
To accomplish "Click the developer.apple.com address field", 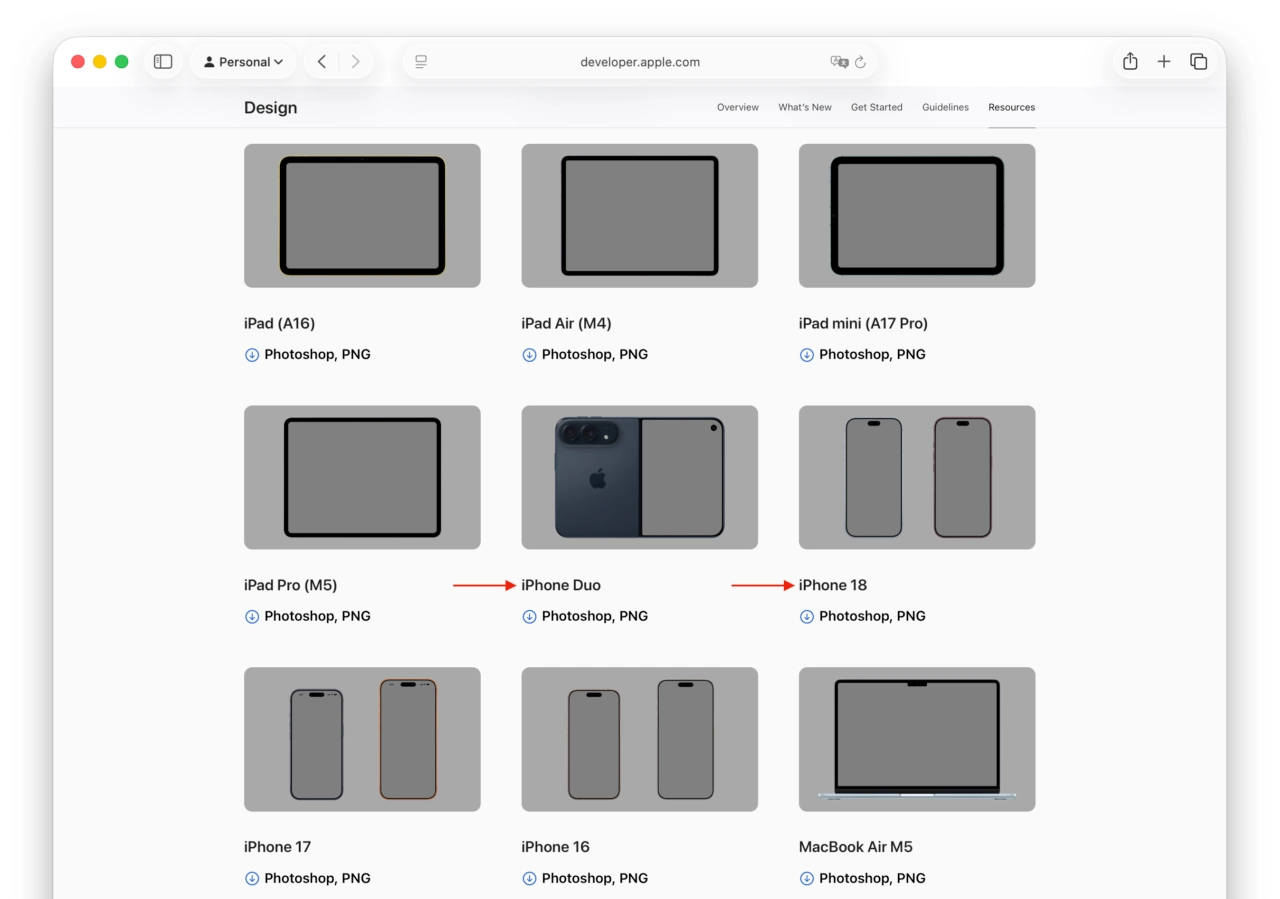I will [x=640, y=62].
